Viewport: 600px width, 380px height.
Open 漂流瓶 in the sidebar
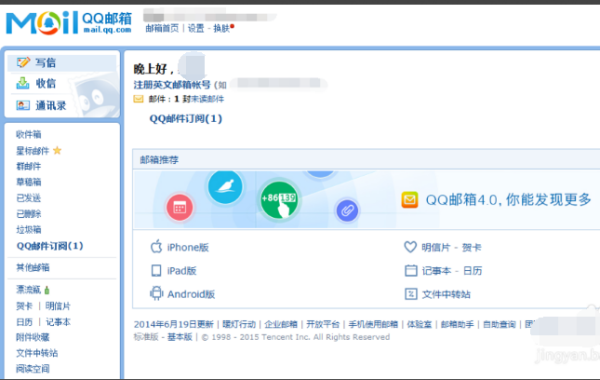point(28,290)
